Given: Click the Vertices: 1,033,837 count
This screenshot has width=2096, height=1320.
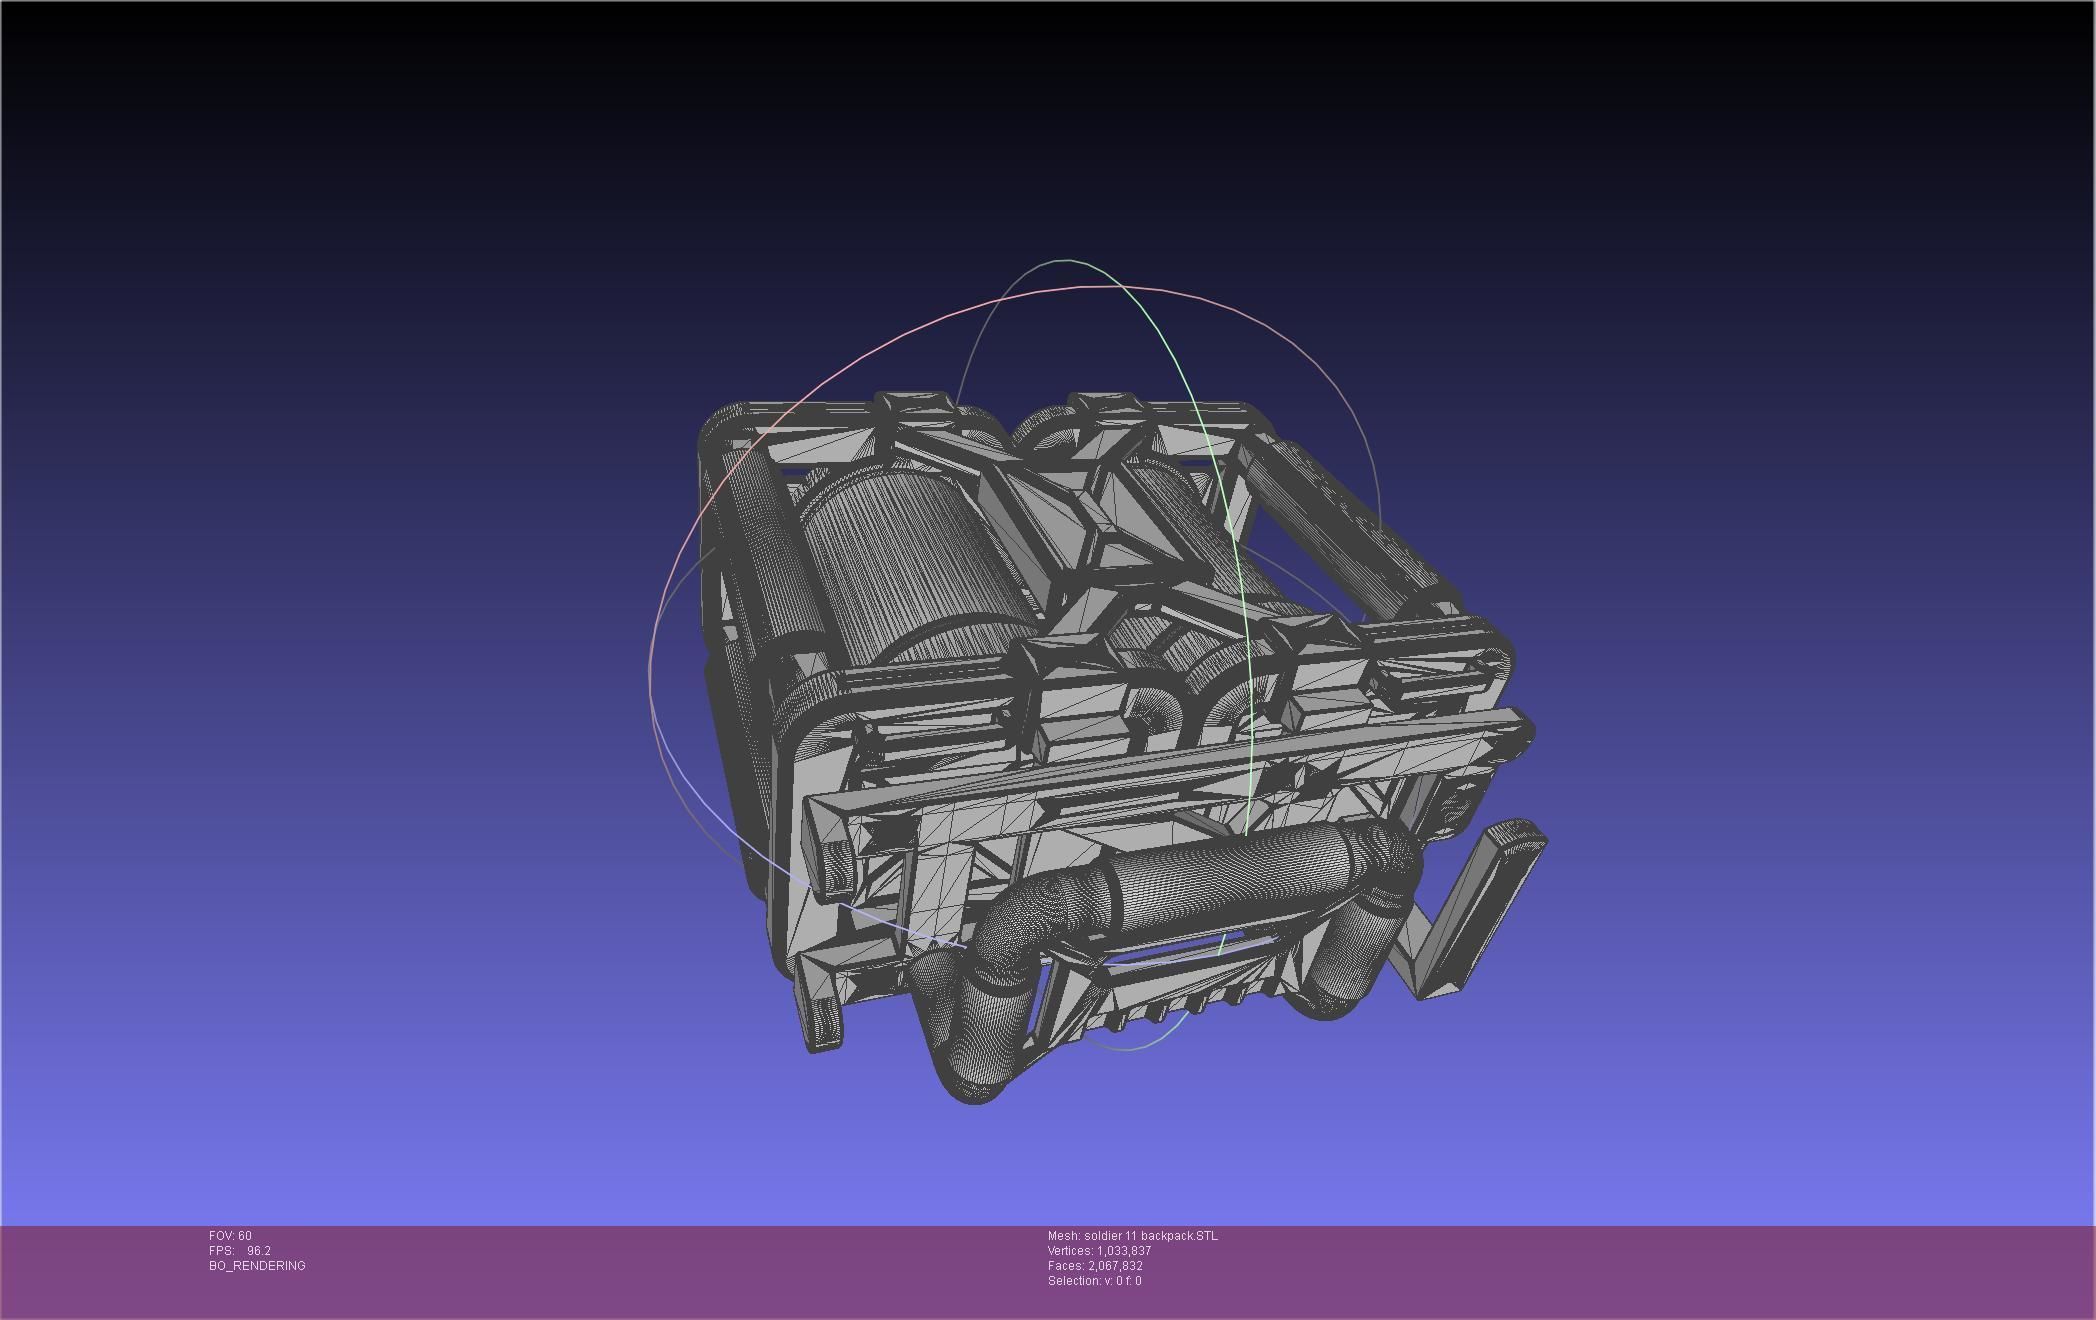Looking at the screenshot, I should [1099, 1251].
